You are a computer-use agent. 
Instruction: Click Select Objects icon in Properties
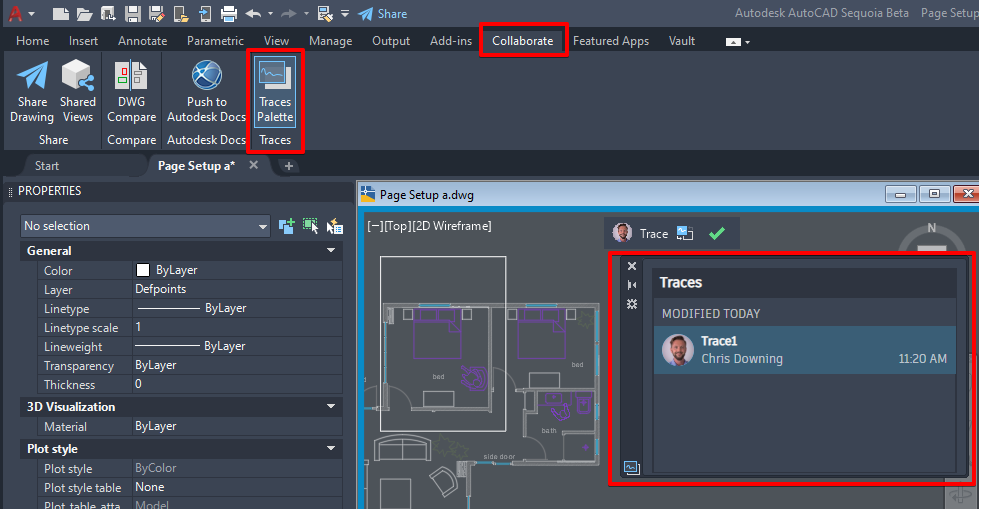(310, 226)
